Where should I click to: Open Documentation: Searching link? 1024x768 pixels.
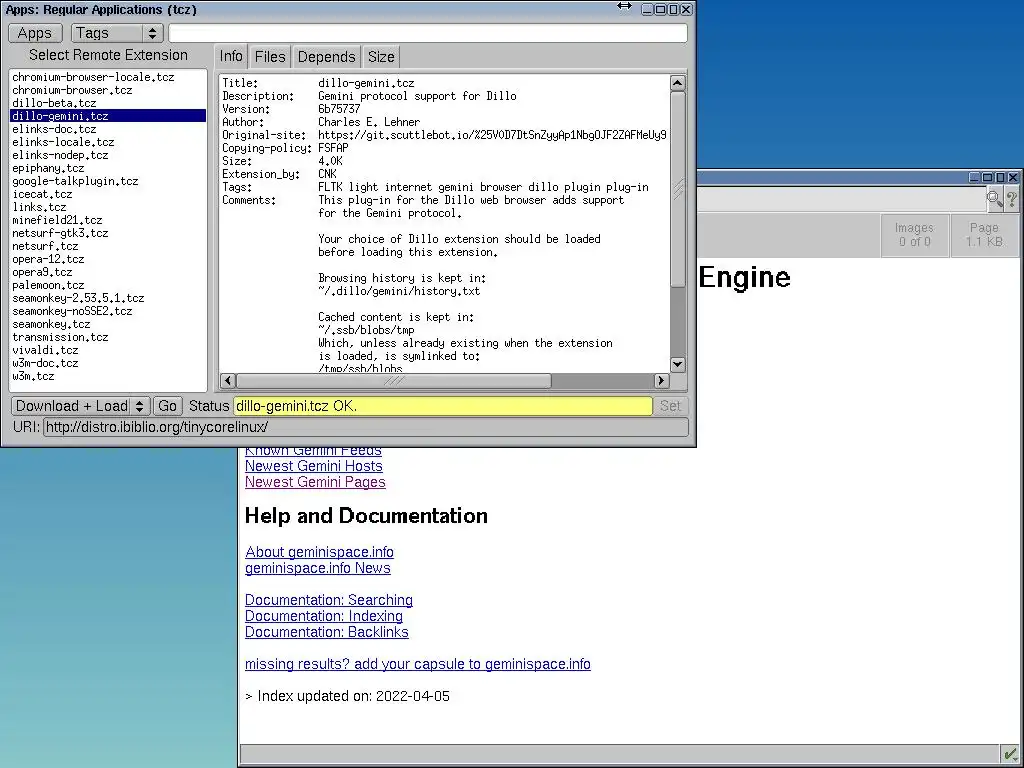pyautogui.click(x=328, y=600)
